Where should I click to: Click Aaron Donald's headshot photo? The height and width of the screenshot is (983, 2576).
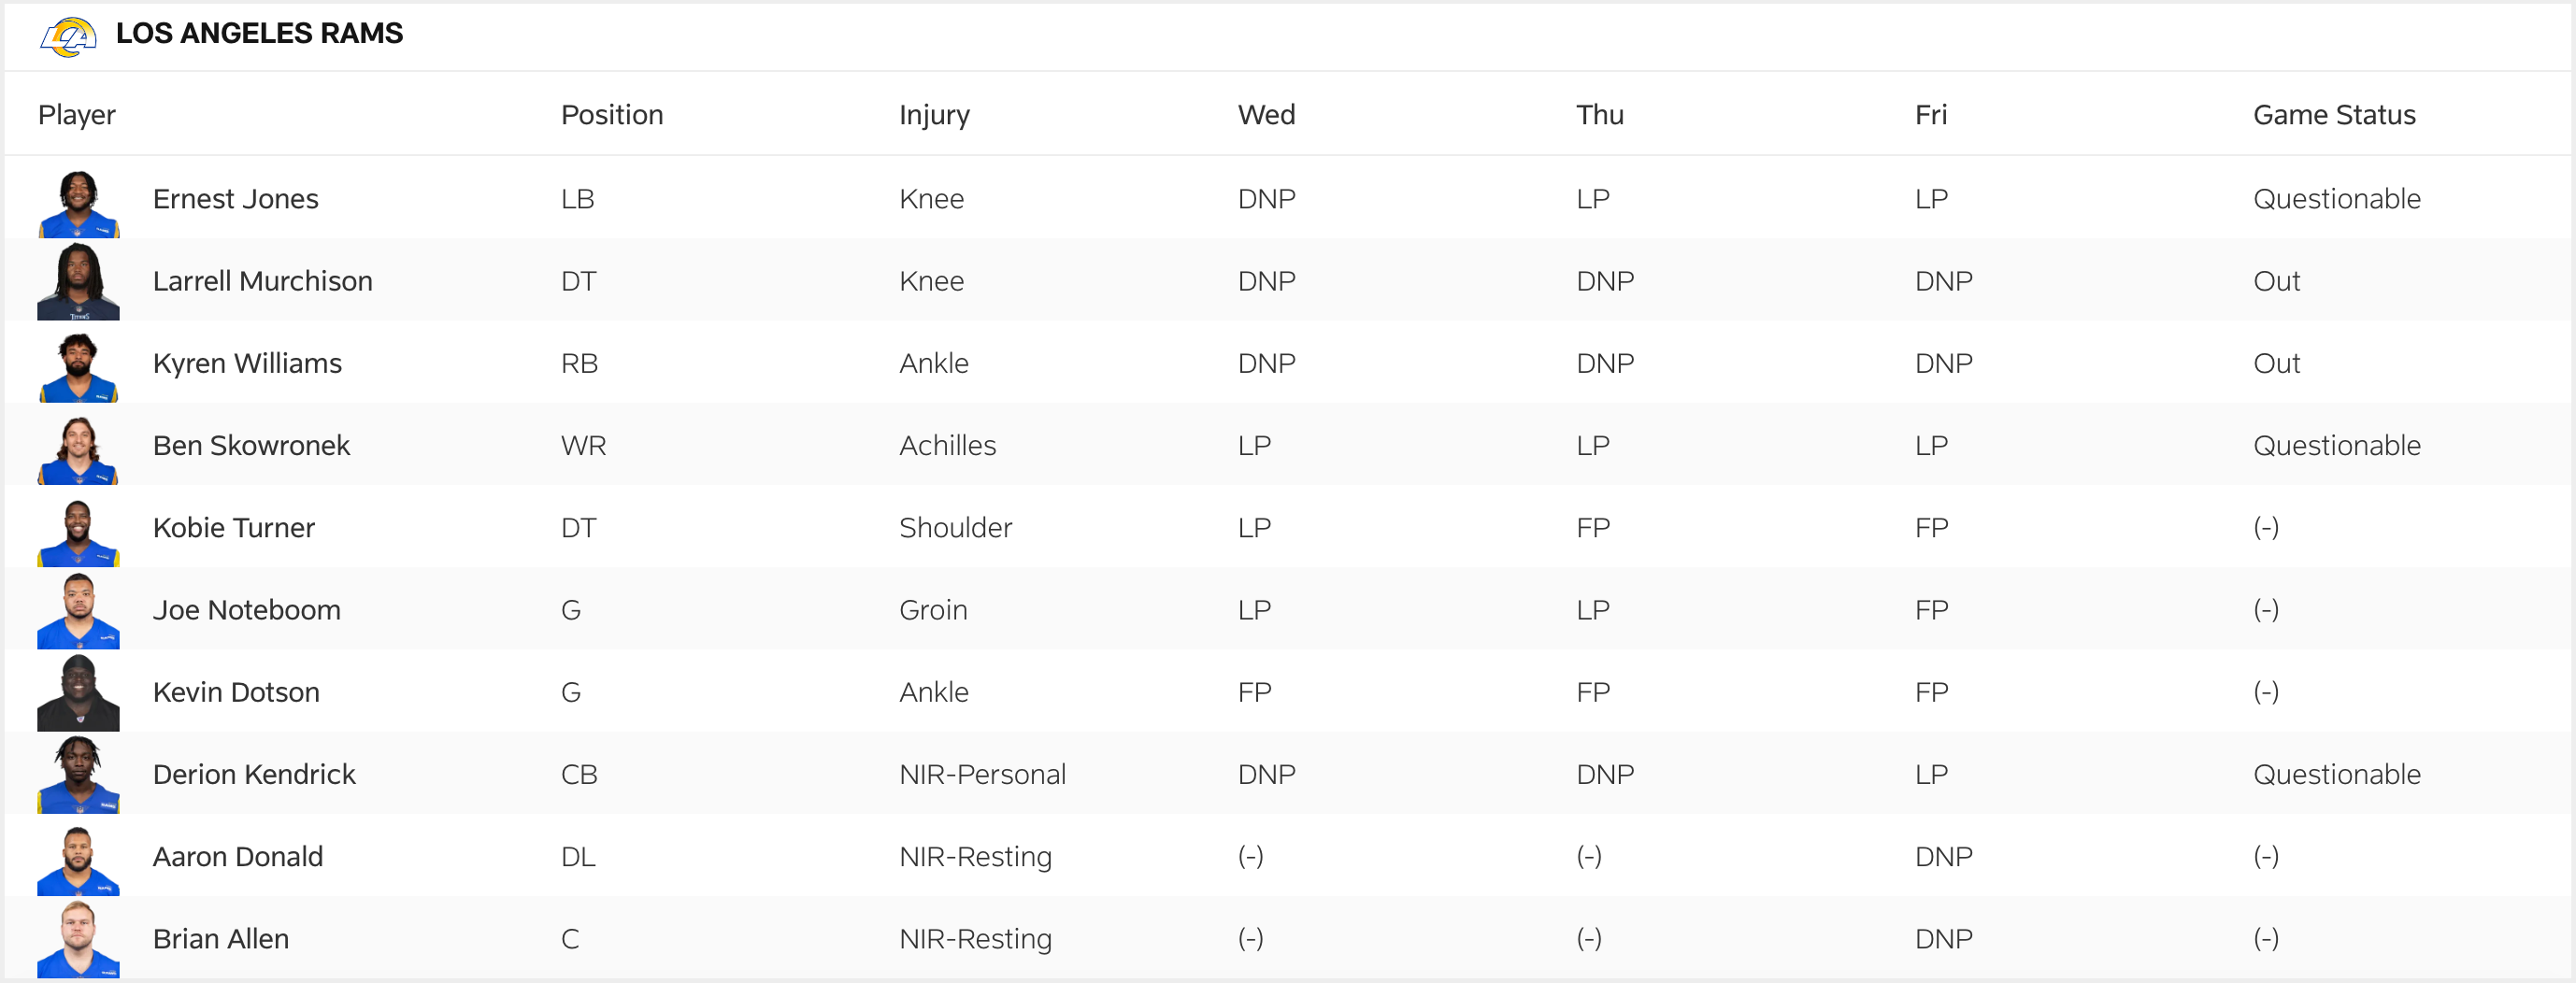pos(79,859)
